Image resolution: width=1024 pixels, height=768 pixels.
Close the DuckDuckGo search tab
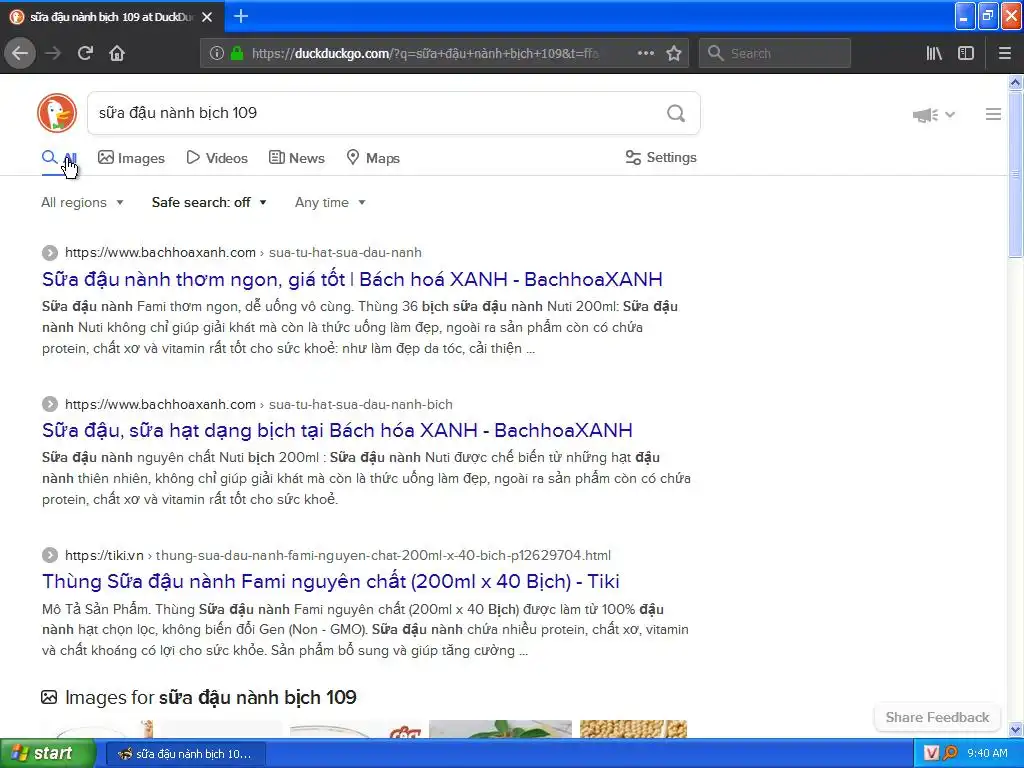tap(207, 17)
